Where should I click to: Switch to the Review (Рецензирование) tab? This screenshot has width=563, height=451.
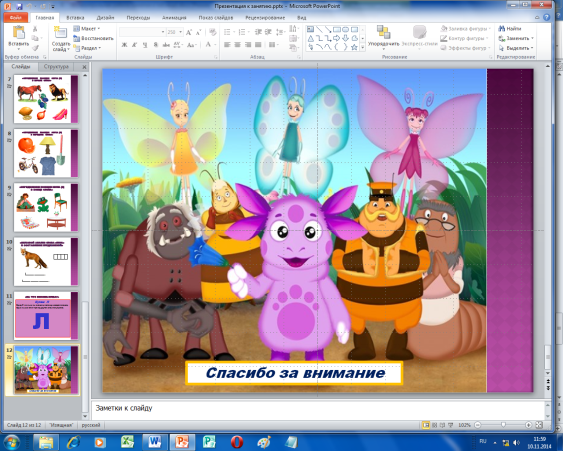coord(265,18)
